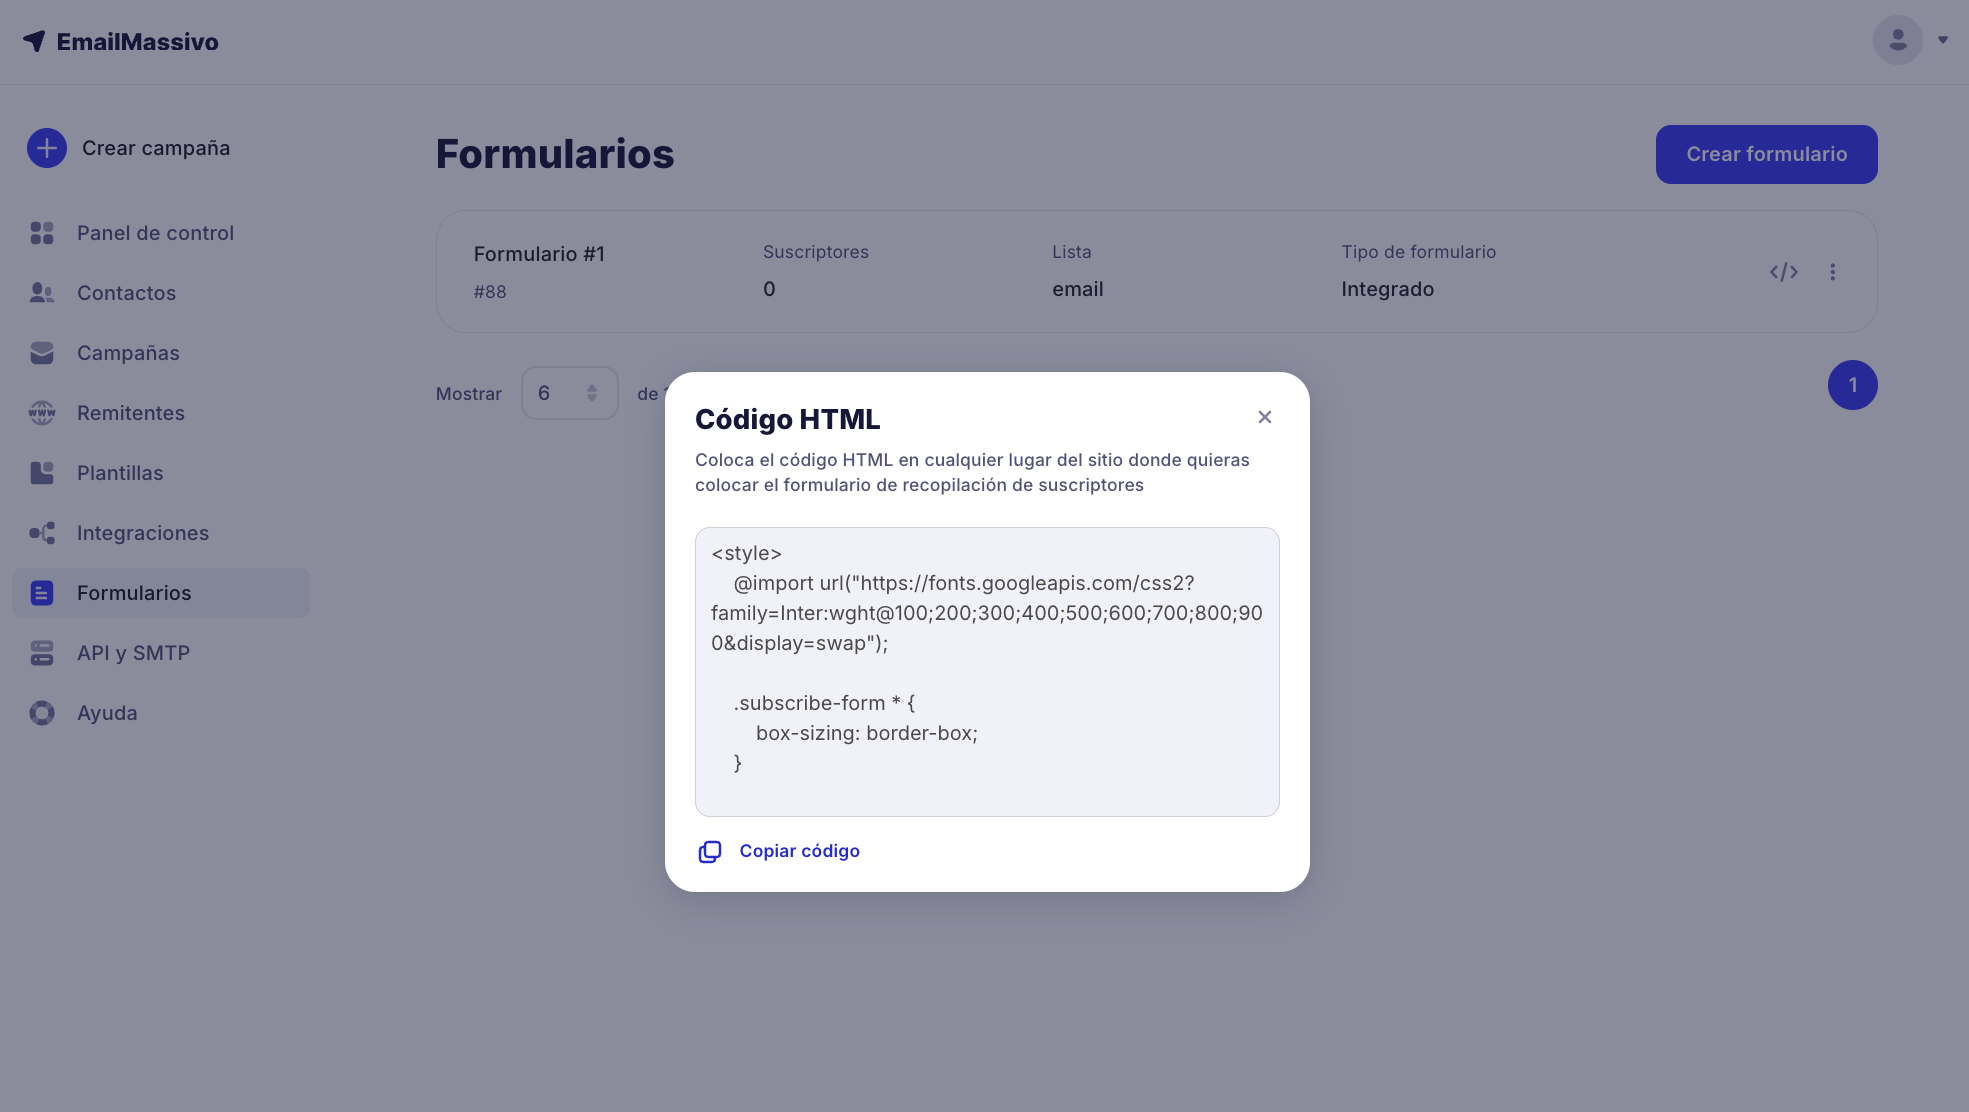Click the Crear formulario button
The width and height of the screenshot is (1969, 1112).
tap(1766, 154)
